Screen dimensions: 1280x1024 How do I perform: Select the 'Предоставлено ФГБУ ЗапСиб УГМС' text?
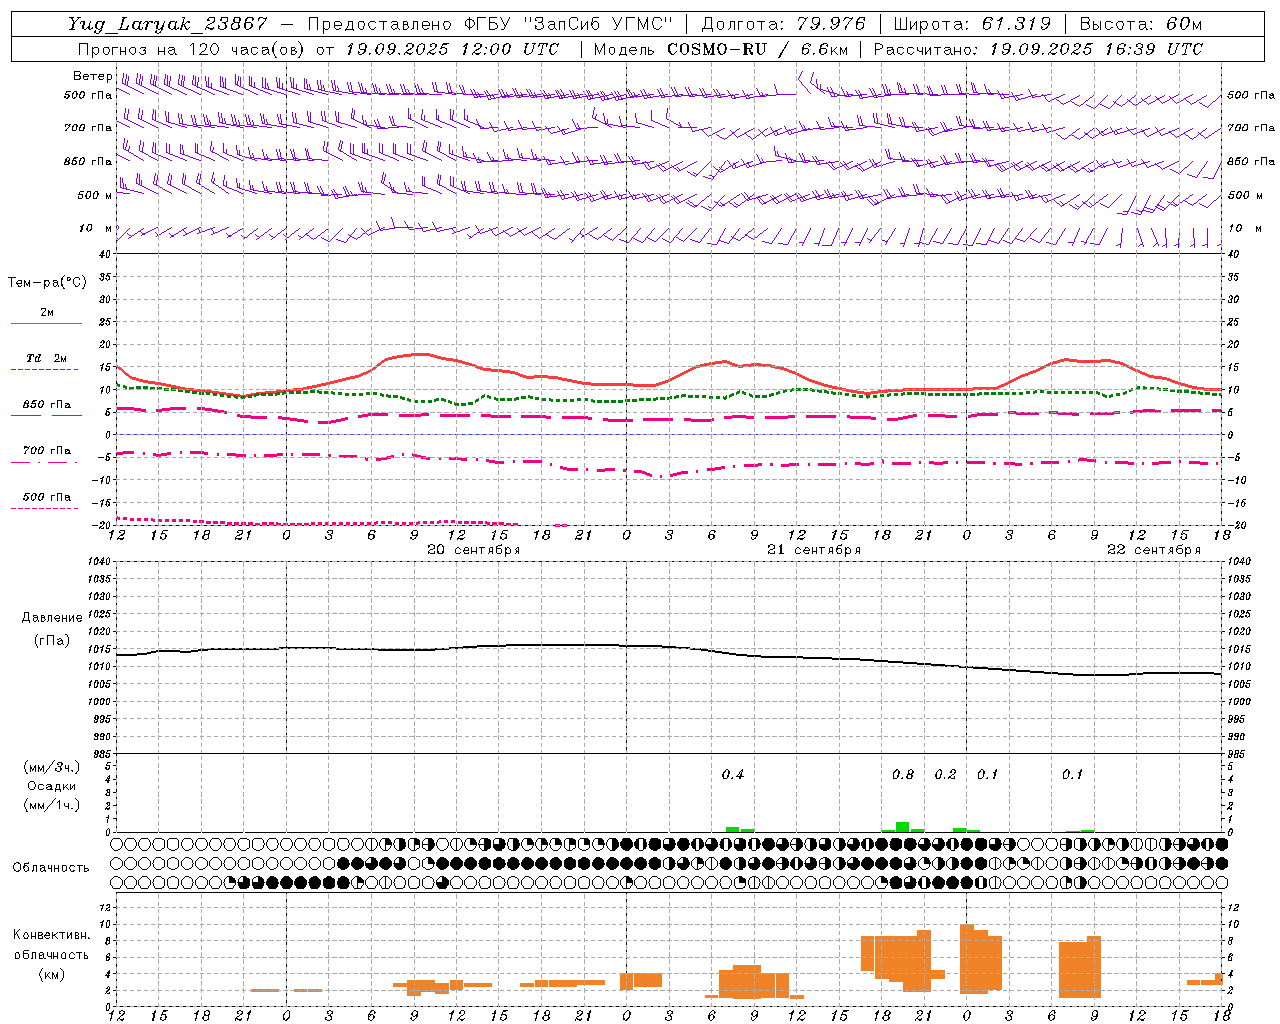[x=490, y=24]
